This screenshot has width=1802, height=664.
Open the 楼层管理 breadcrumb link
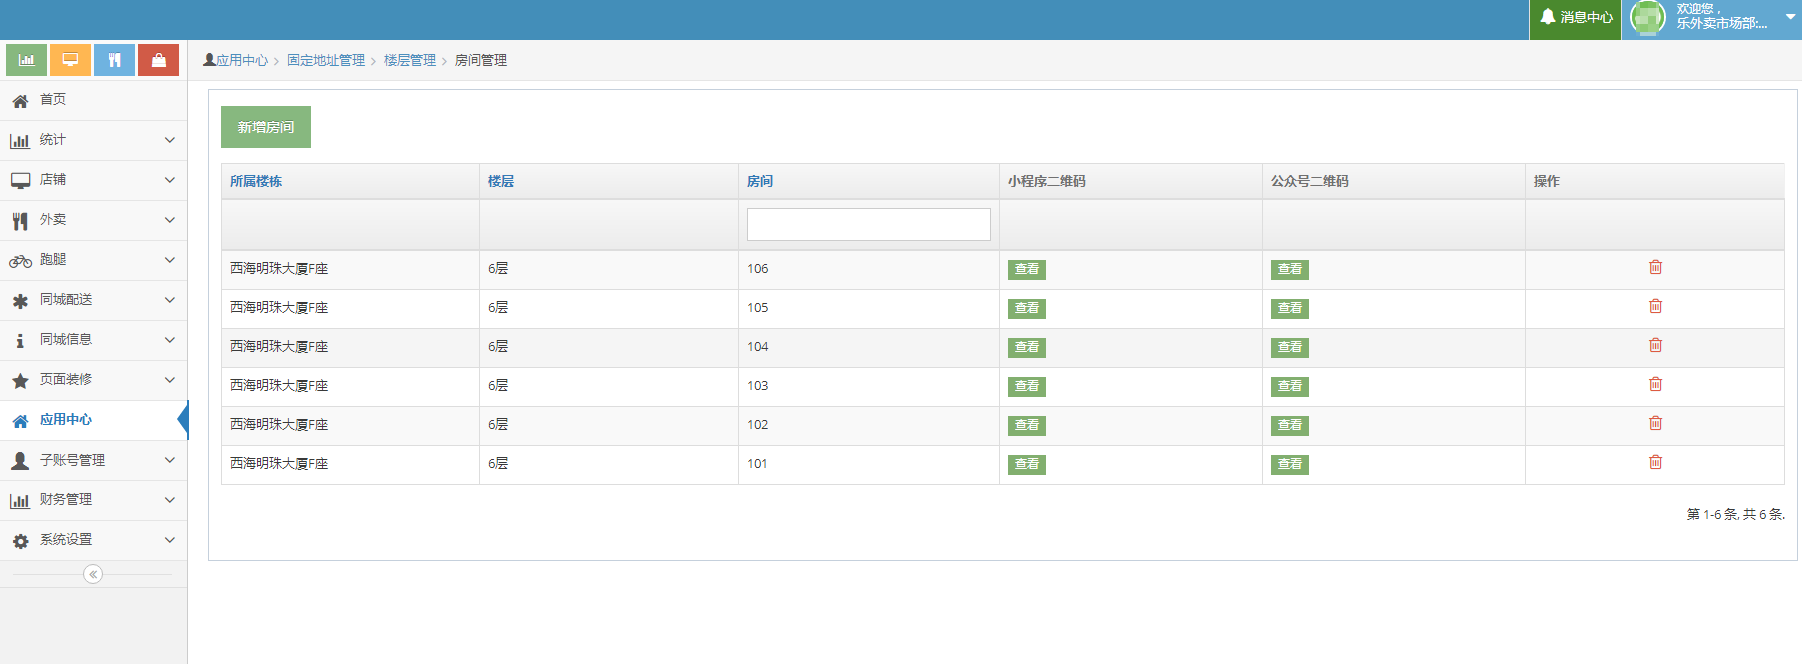(410, 61)
